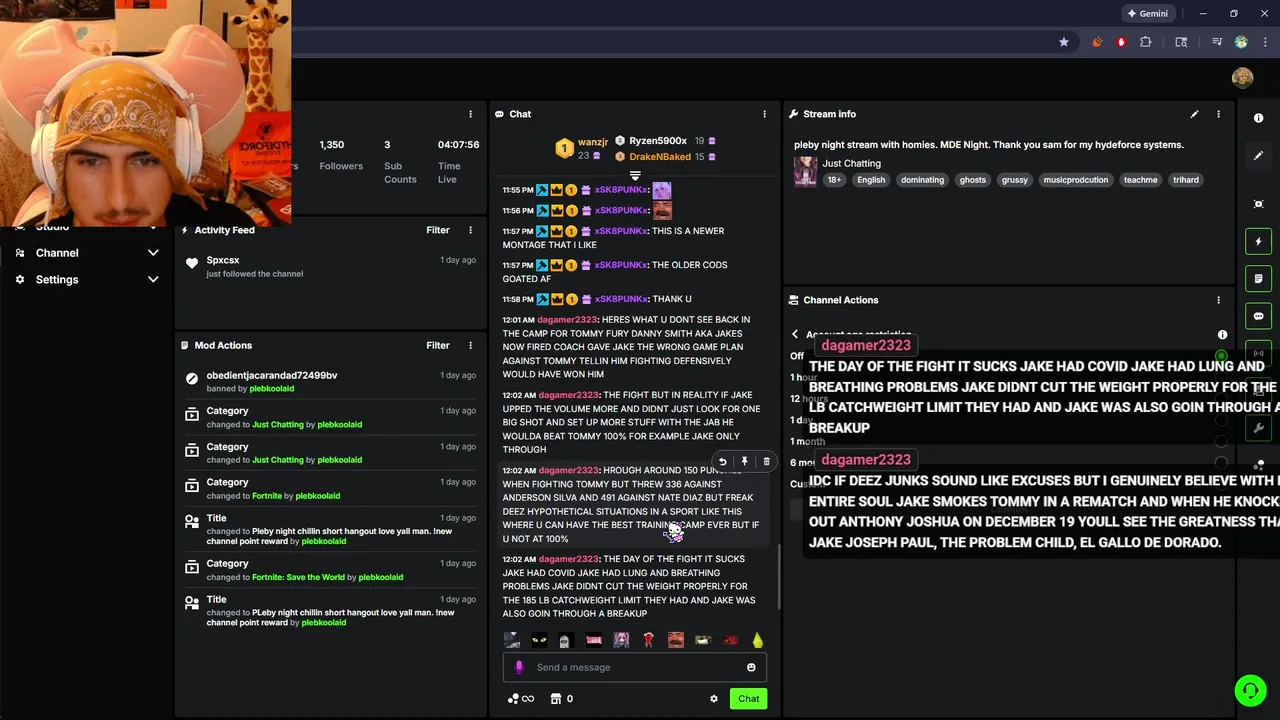This screenshot has width=1280, height=720.
Task: Click the English stream tag
Action: pyautogui.click(x=871, y=180)
